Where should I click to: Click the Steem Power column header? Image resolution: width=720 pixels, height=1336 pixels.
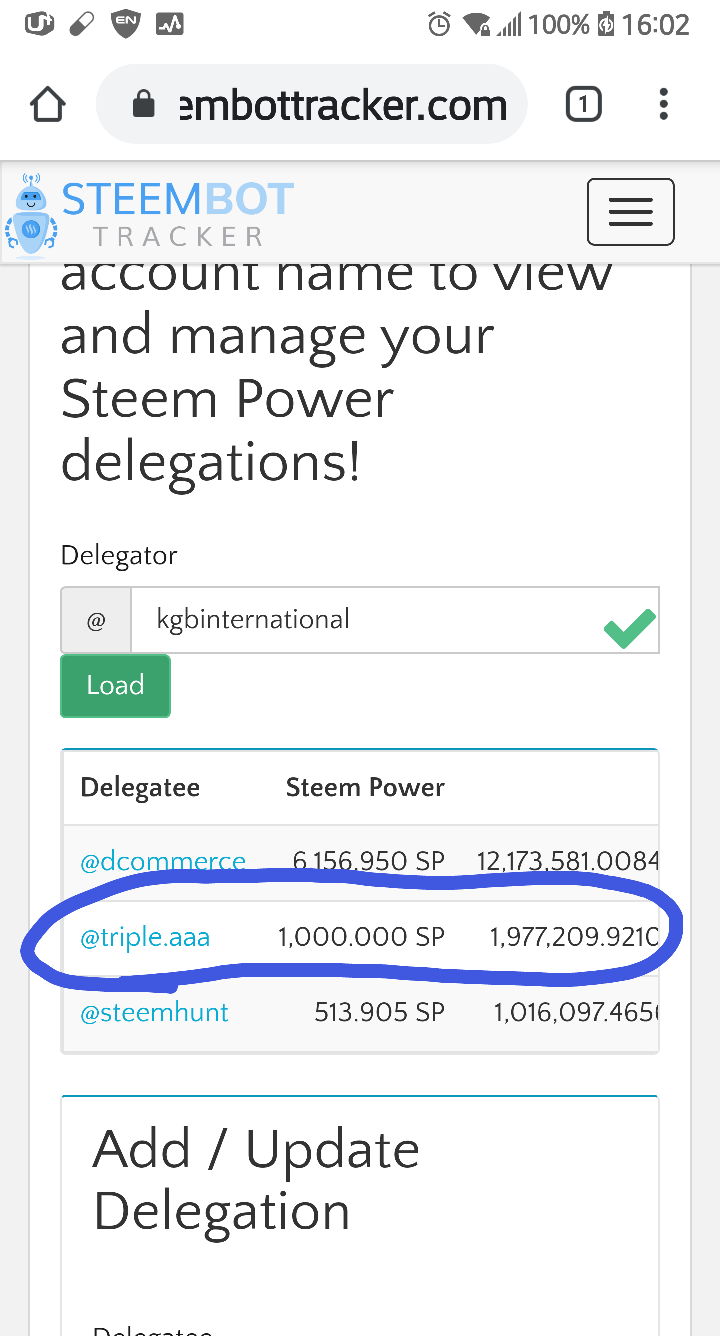(x=365, y=788)
